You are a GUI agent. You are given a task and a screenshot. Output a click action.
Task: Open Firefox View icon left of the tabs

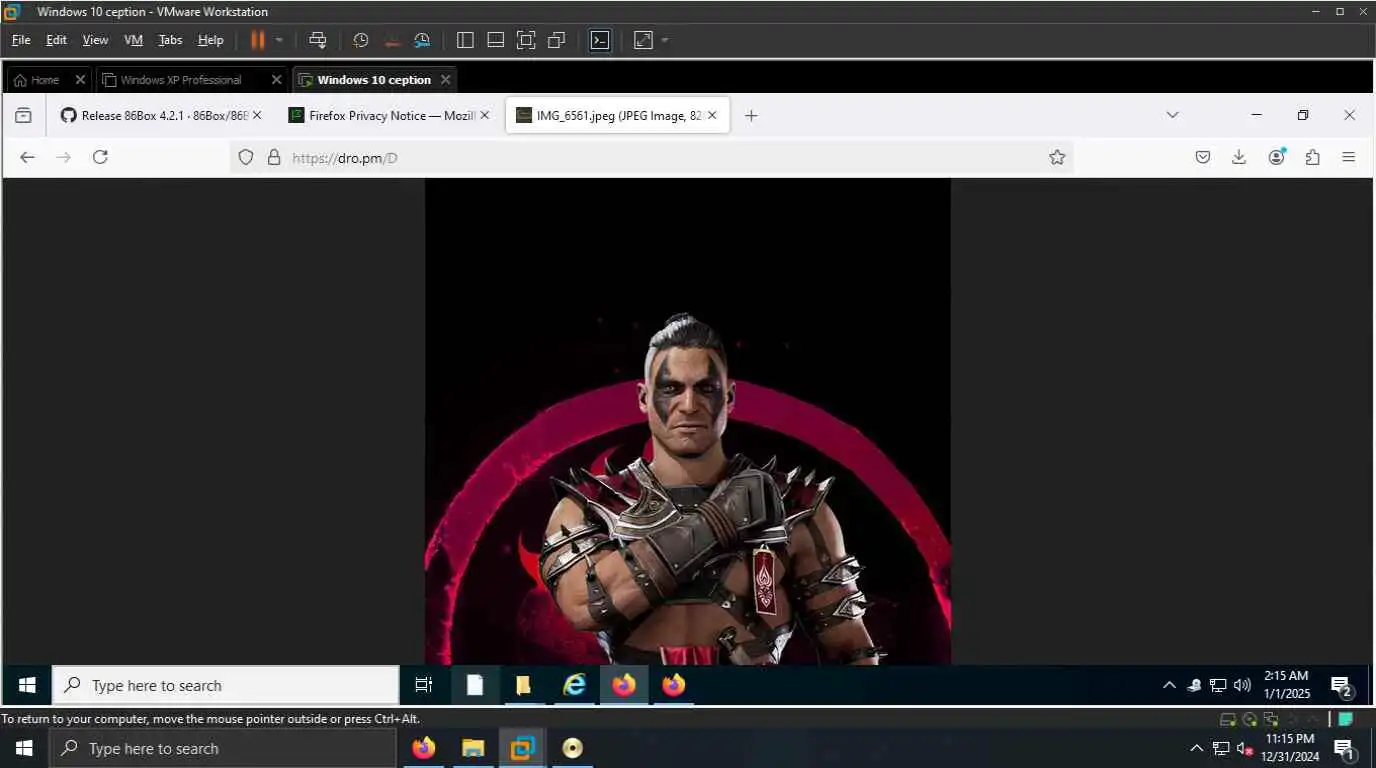click(x=23, y=116)
